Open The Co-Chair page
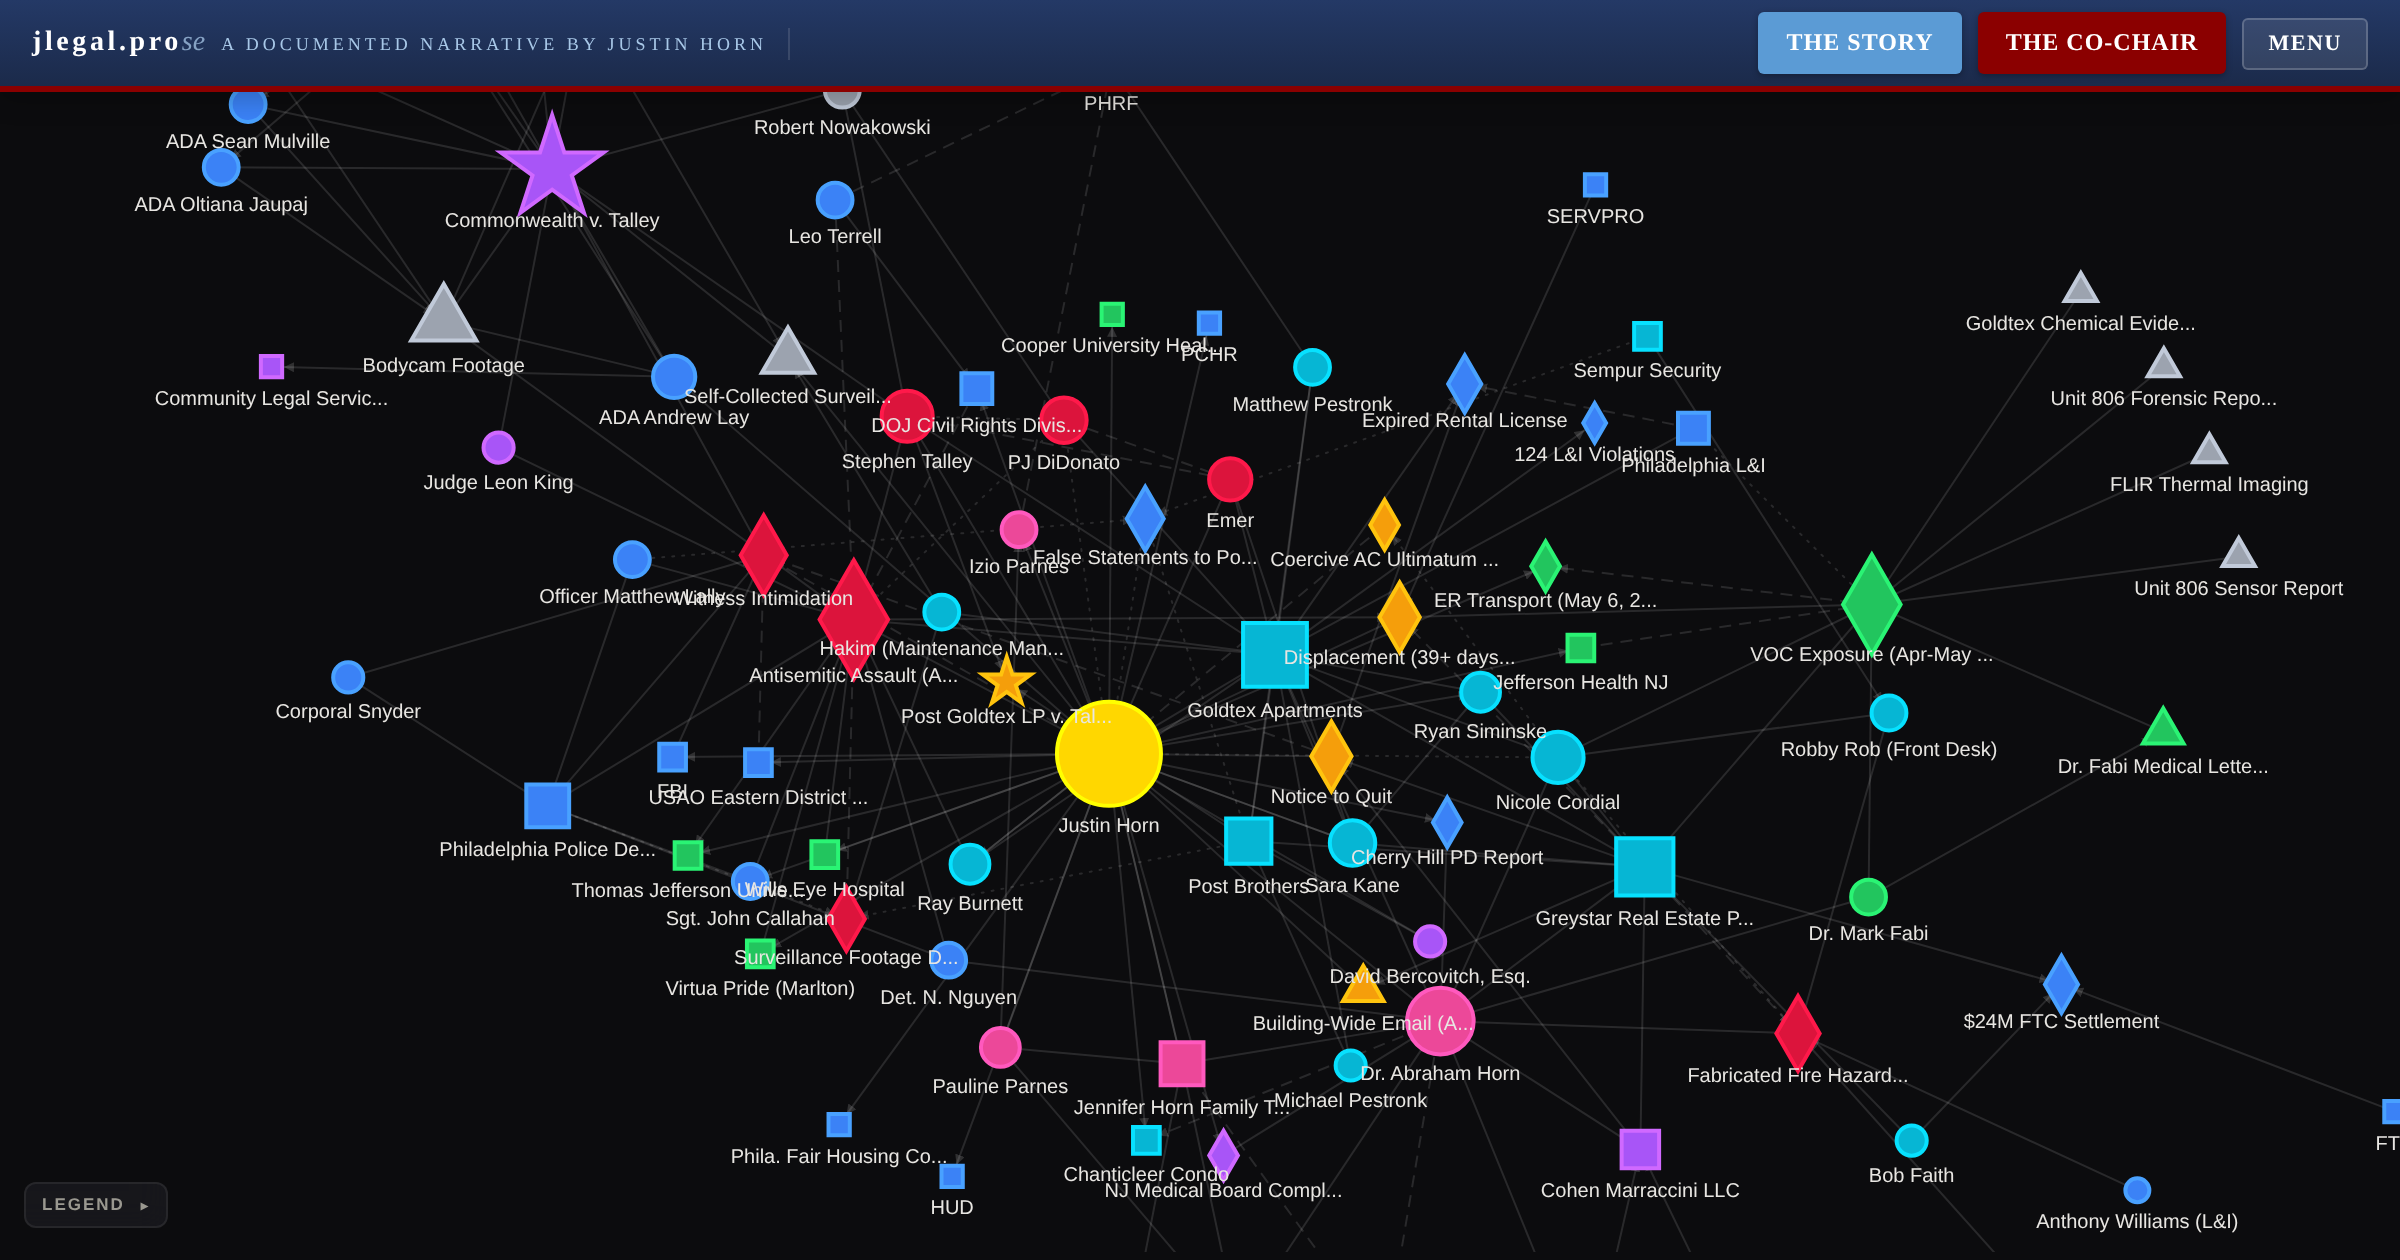 pyautogui.click(x=2101, y=42)
